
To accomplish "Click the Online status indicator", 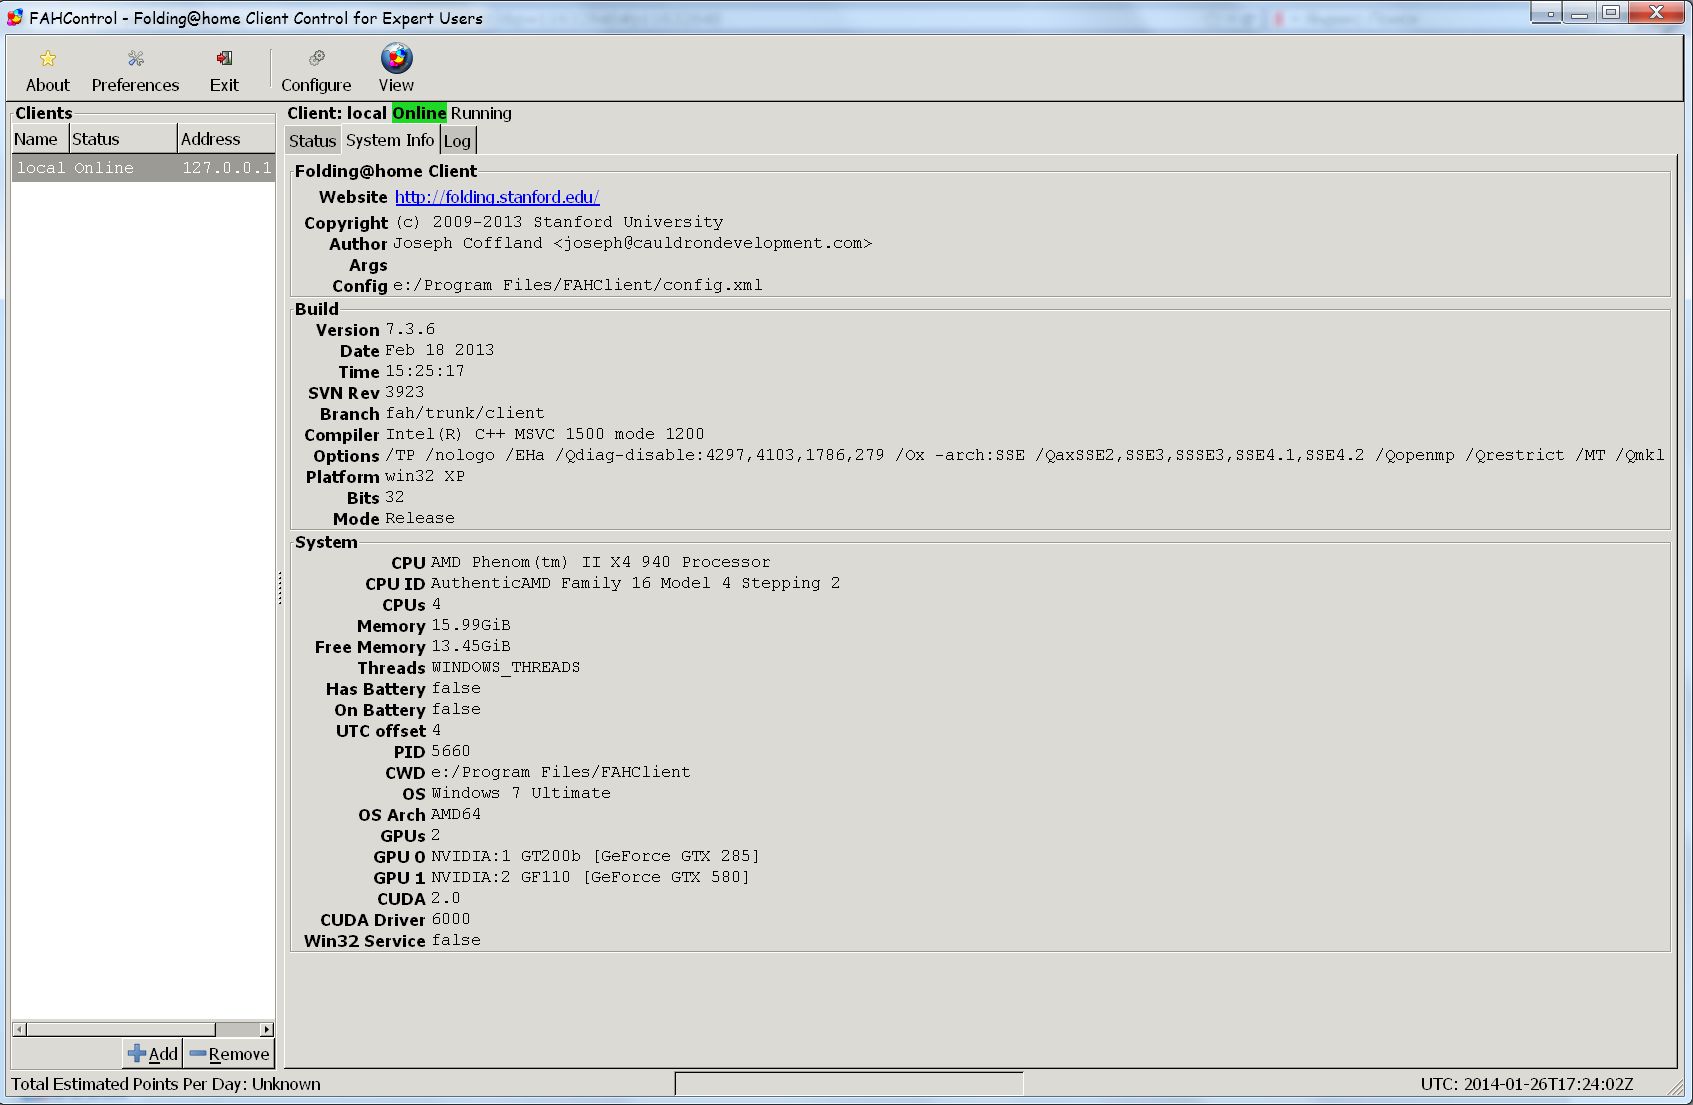I will 419,113.
